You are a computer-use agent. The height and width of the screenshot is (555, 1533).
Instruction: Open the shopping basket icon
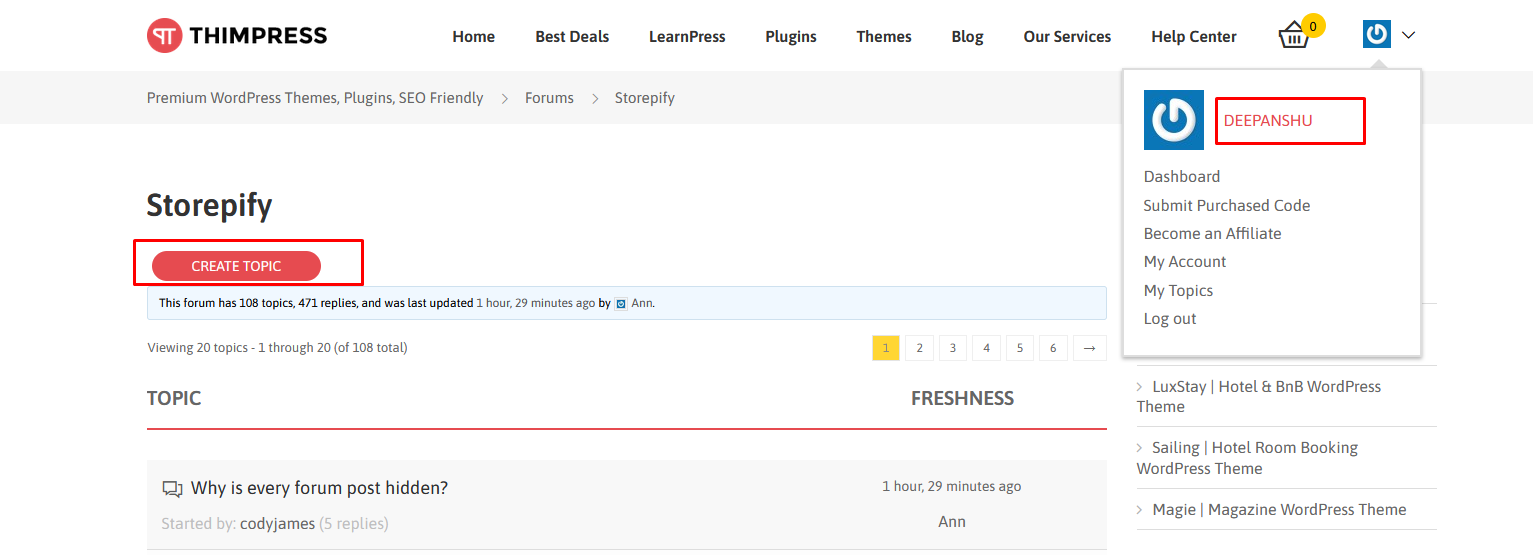tap(1293, 37)
